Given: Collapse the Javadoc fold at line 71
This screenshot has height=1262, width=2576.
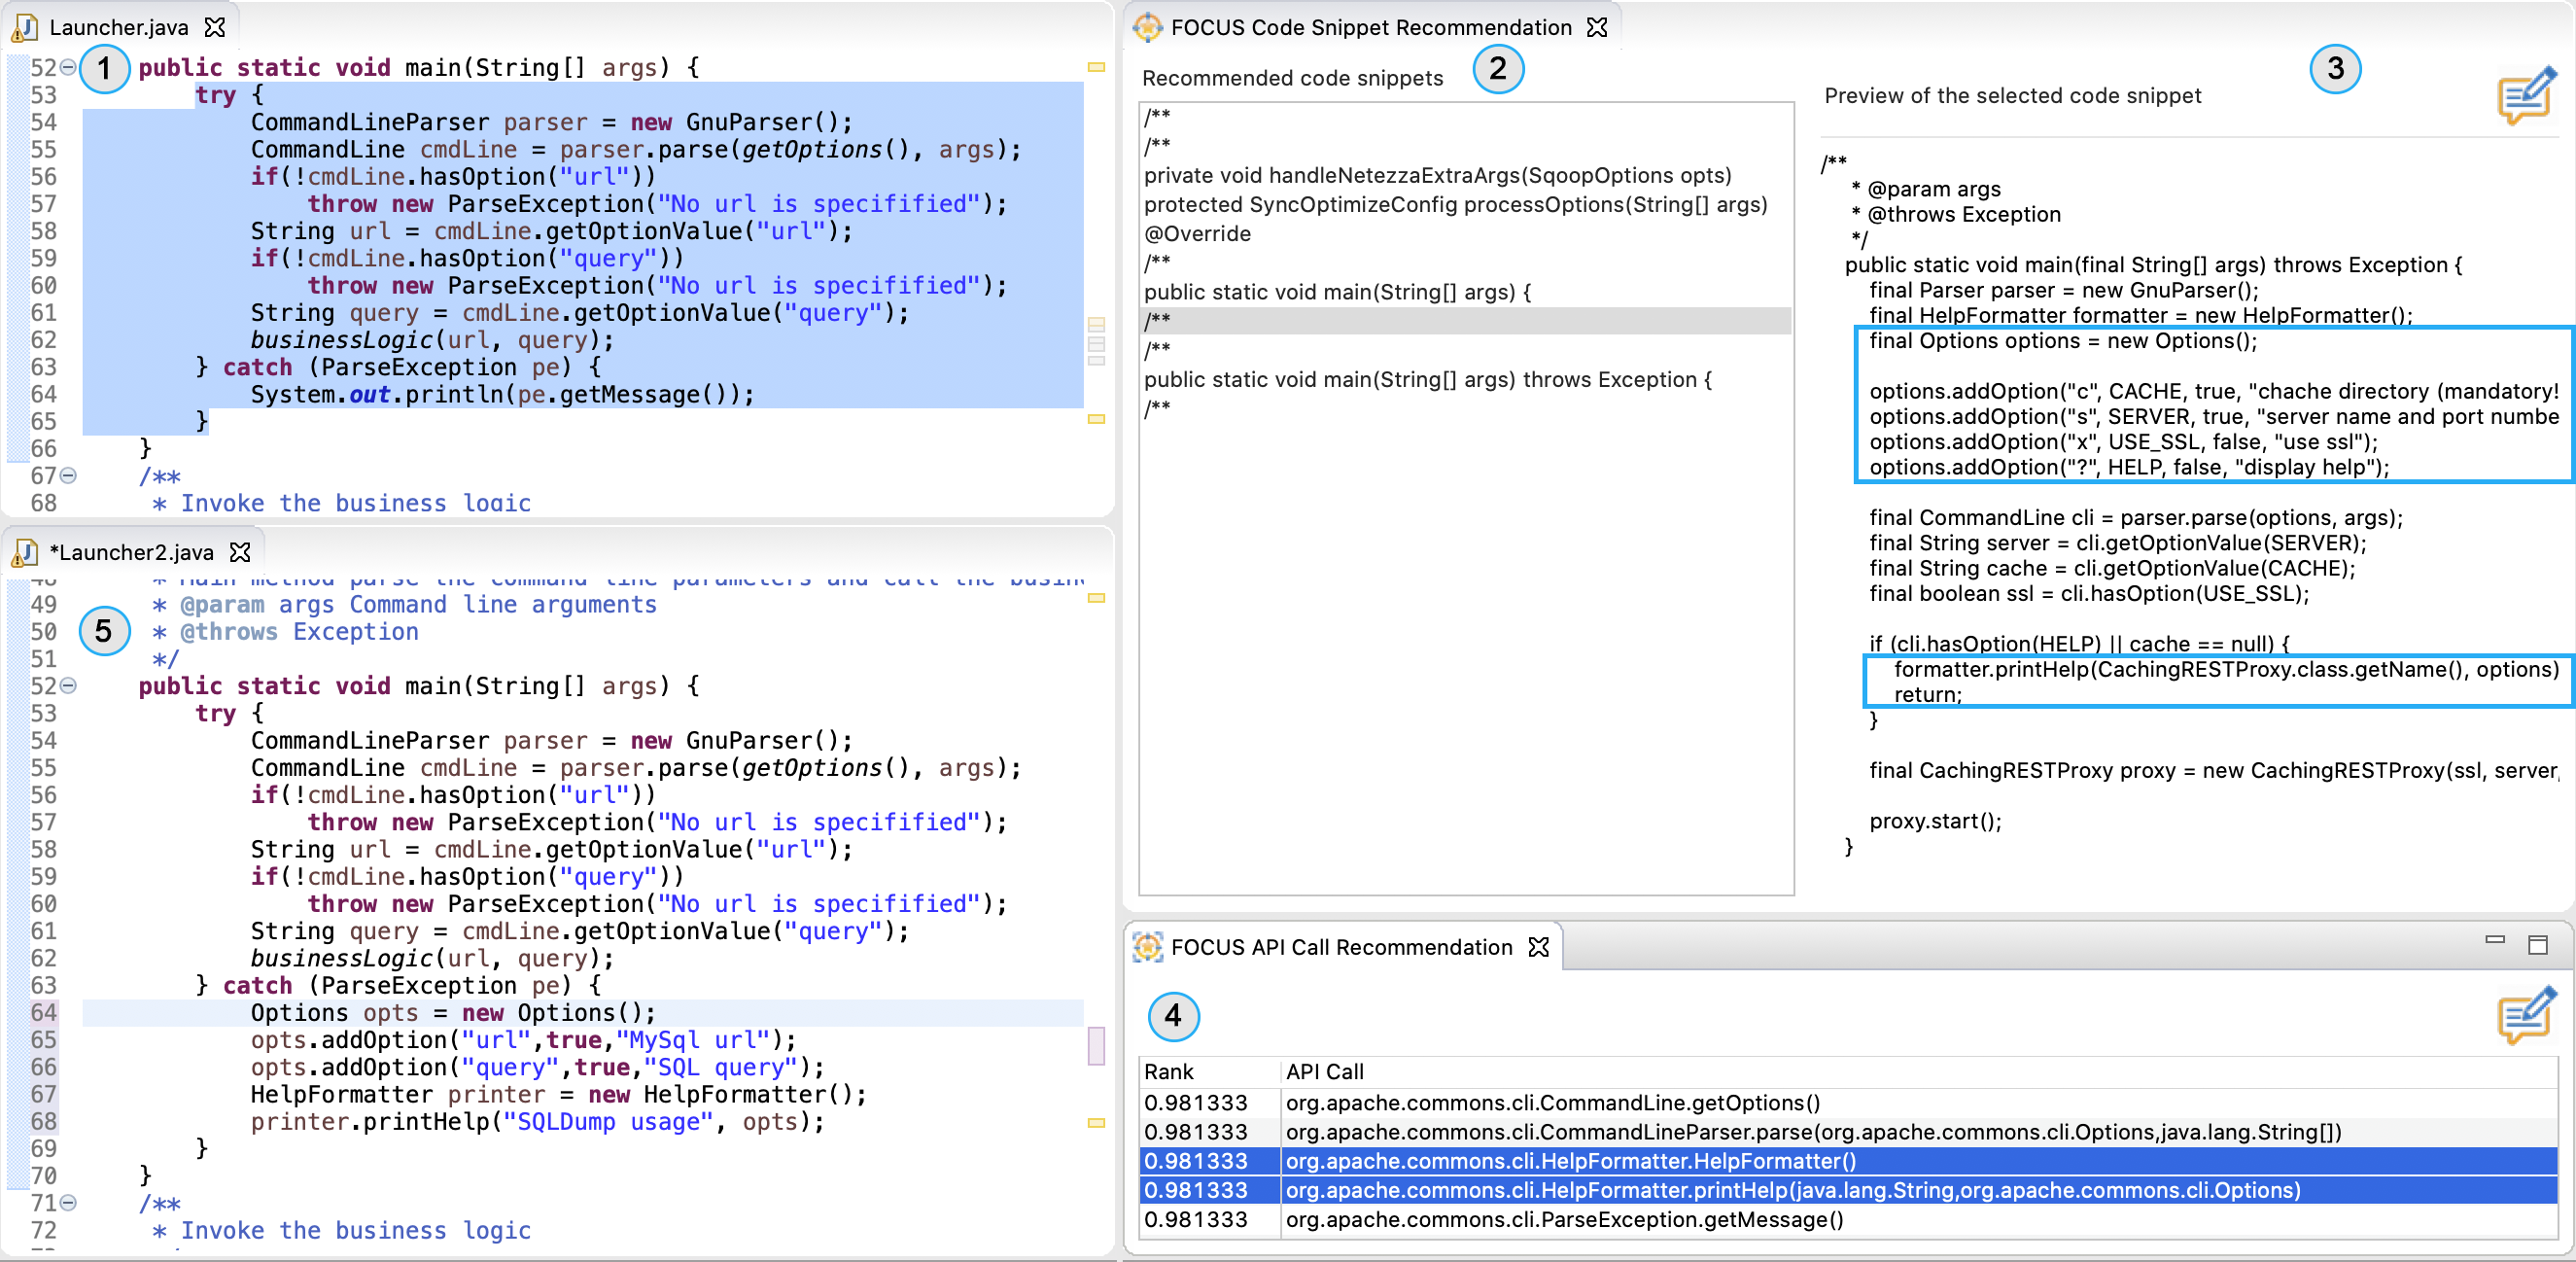Looking at the screenshot, I should point(68,1203).
